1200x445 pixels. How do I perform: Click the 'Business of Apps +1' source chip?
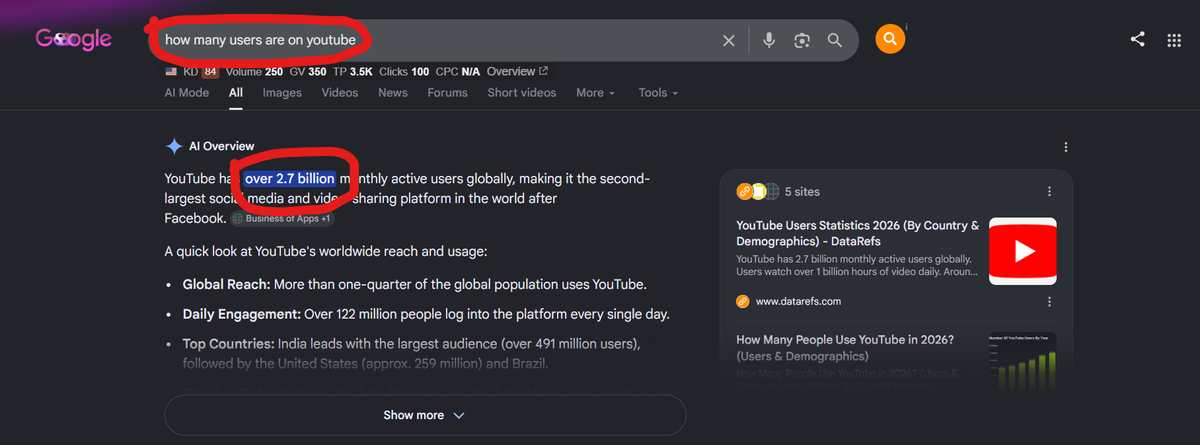(x=282, y=218)
